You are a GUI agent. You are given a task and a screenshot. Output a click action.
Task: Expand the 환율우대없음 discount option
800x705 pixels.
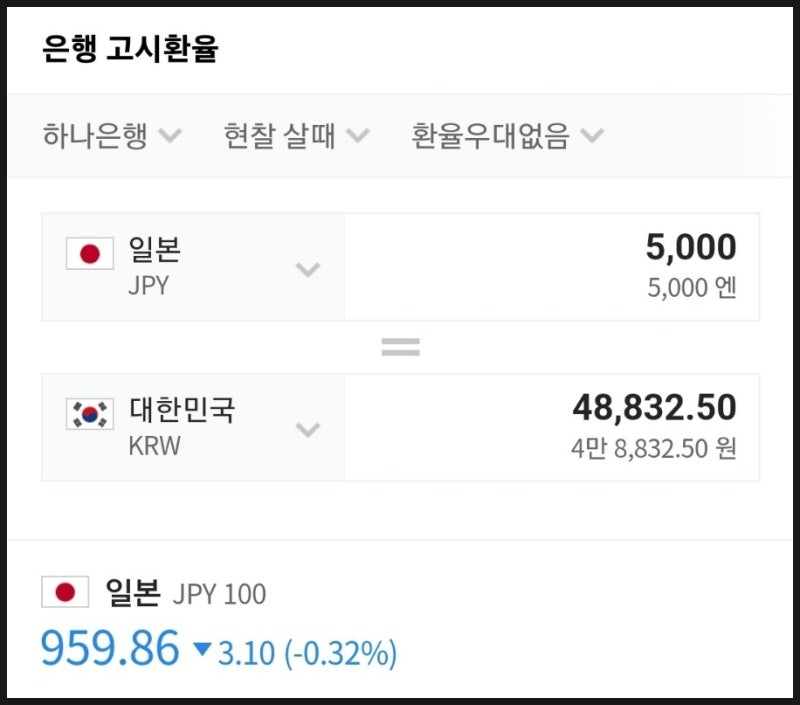[x=490, y=135]
